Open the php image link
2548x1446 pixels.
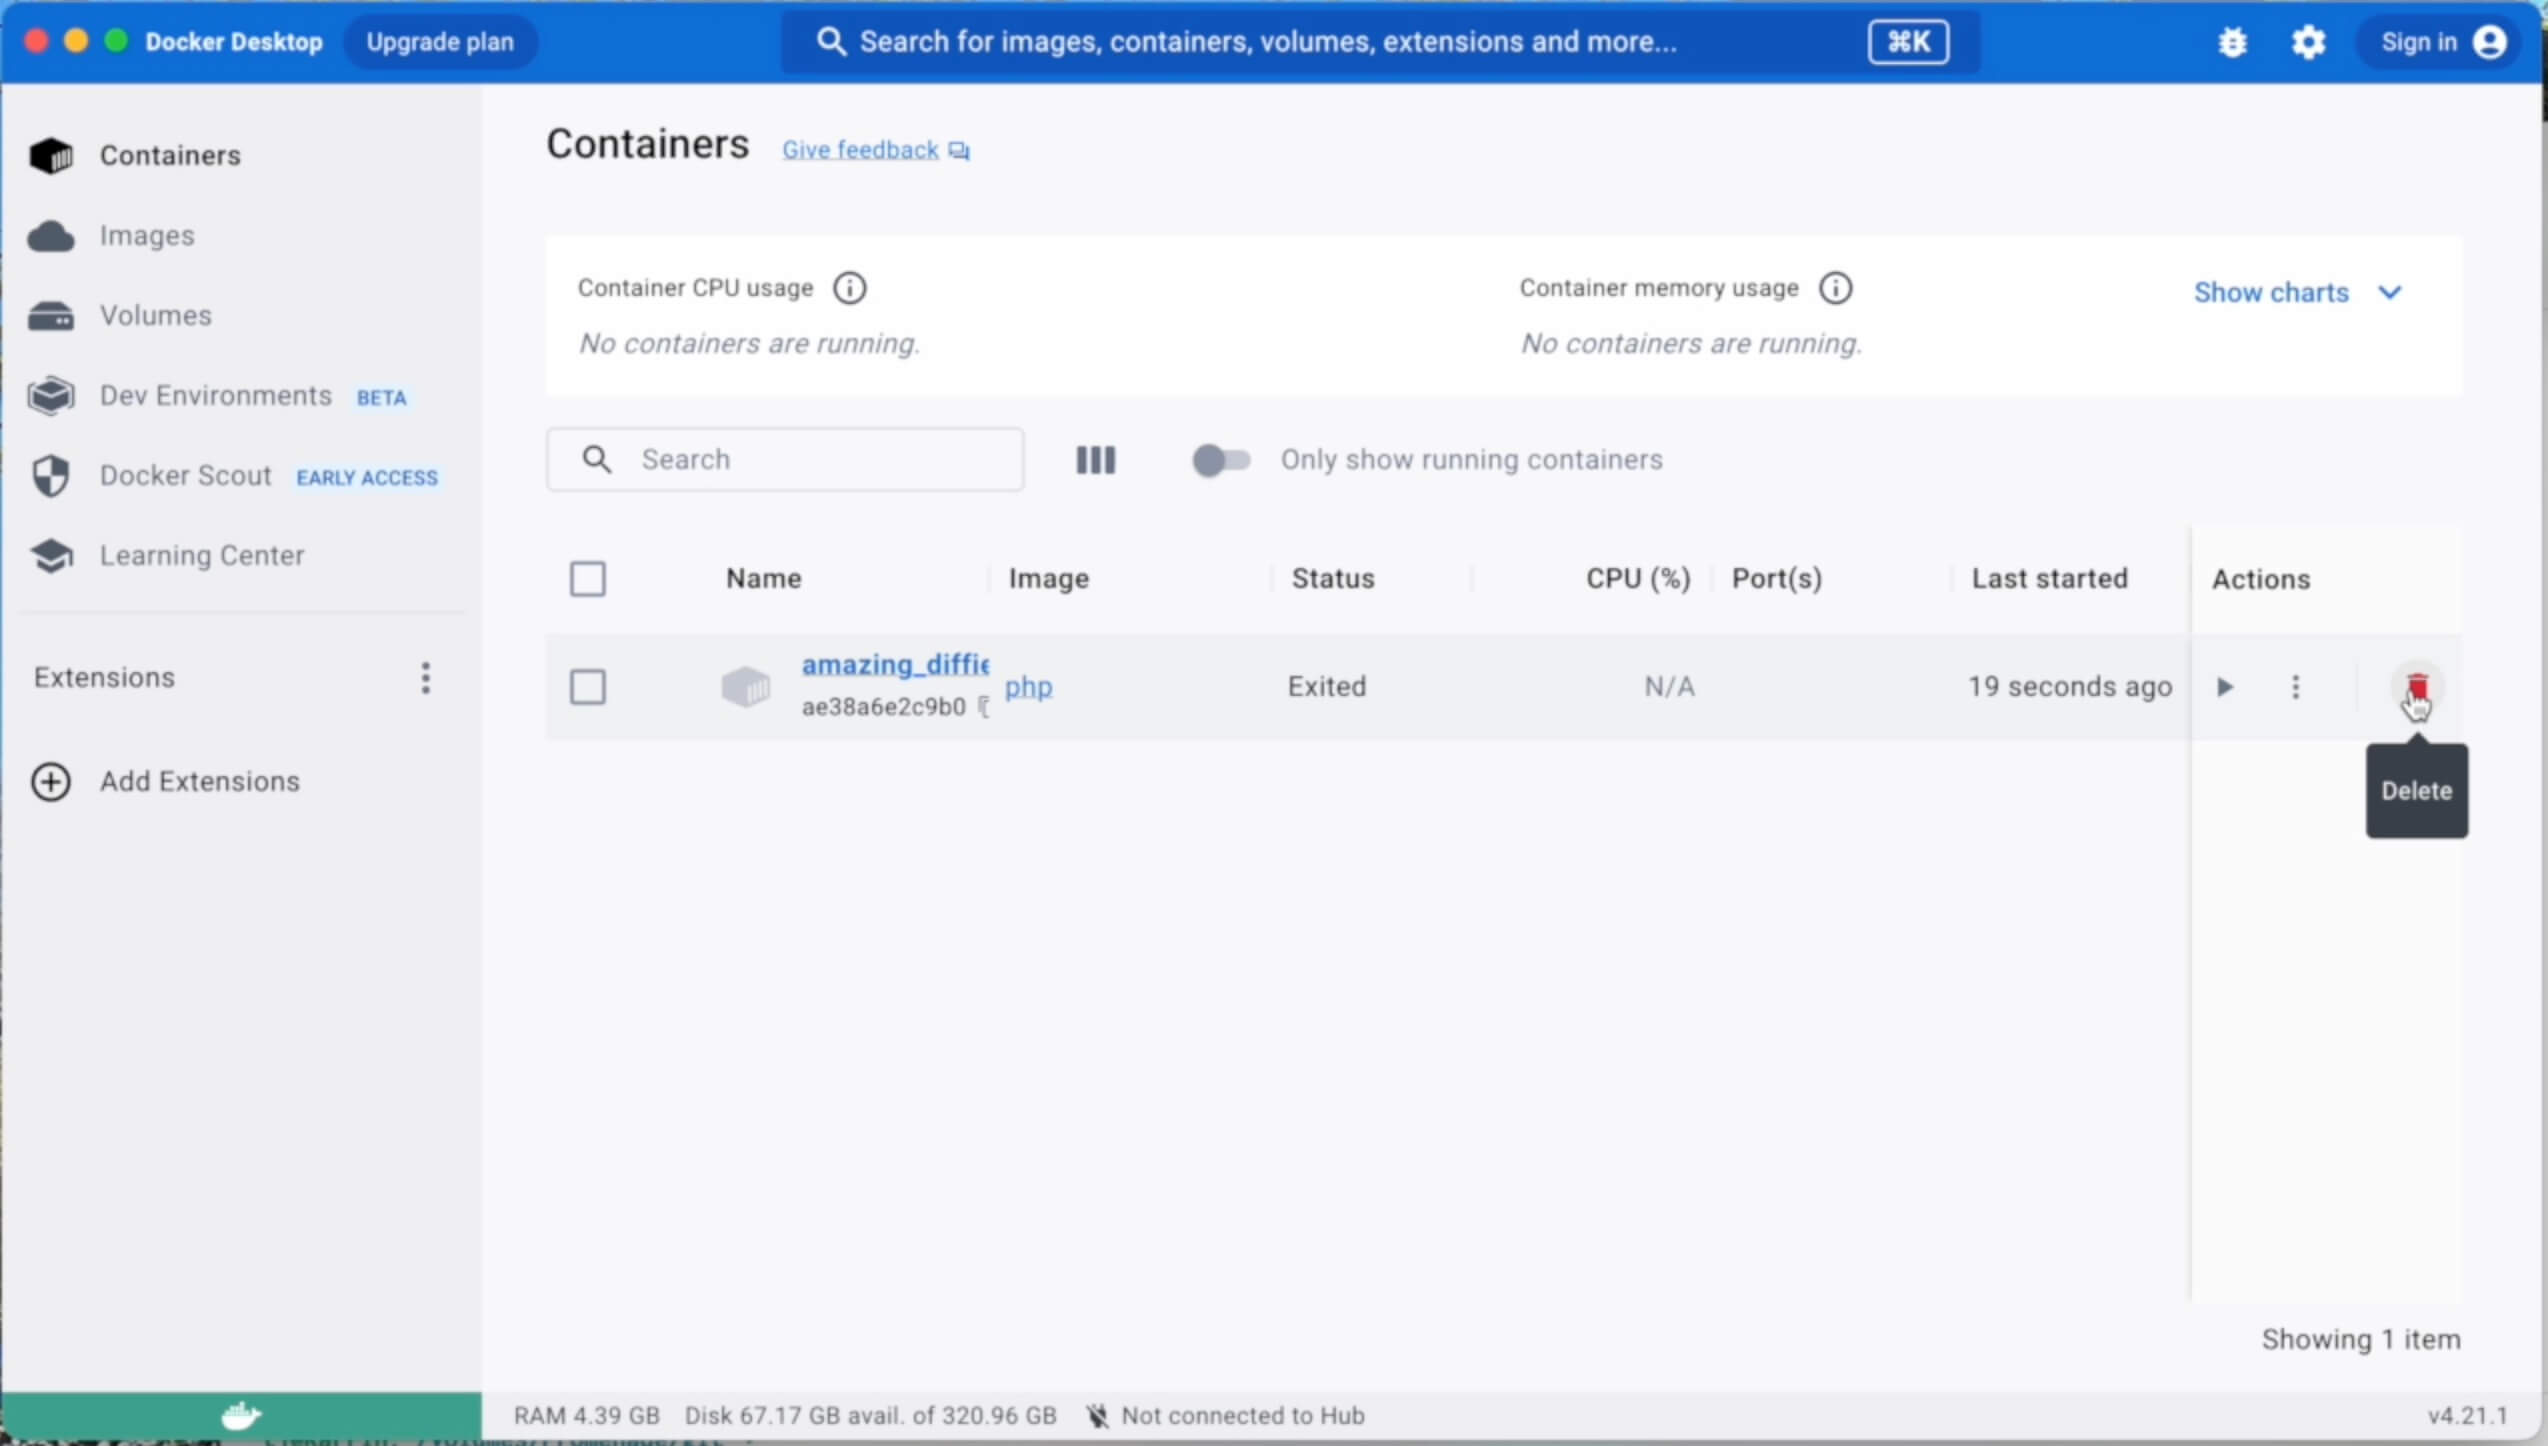tap(1030, 687)
